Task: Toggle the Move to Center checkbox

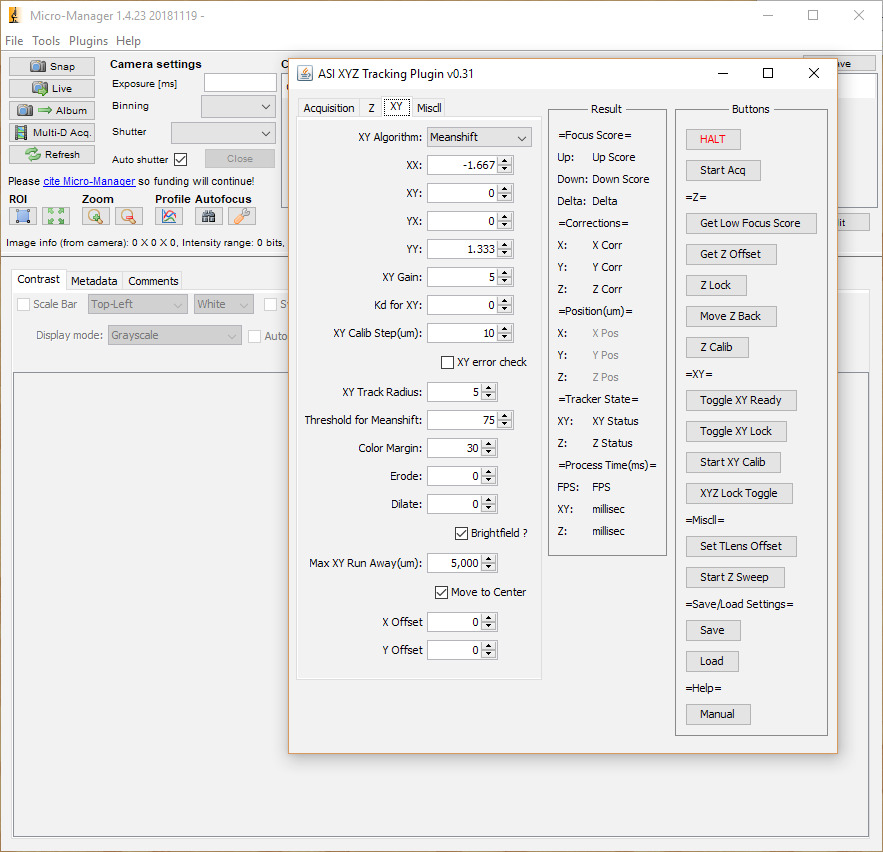Action: (442, 592)
